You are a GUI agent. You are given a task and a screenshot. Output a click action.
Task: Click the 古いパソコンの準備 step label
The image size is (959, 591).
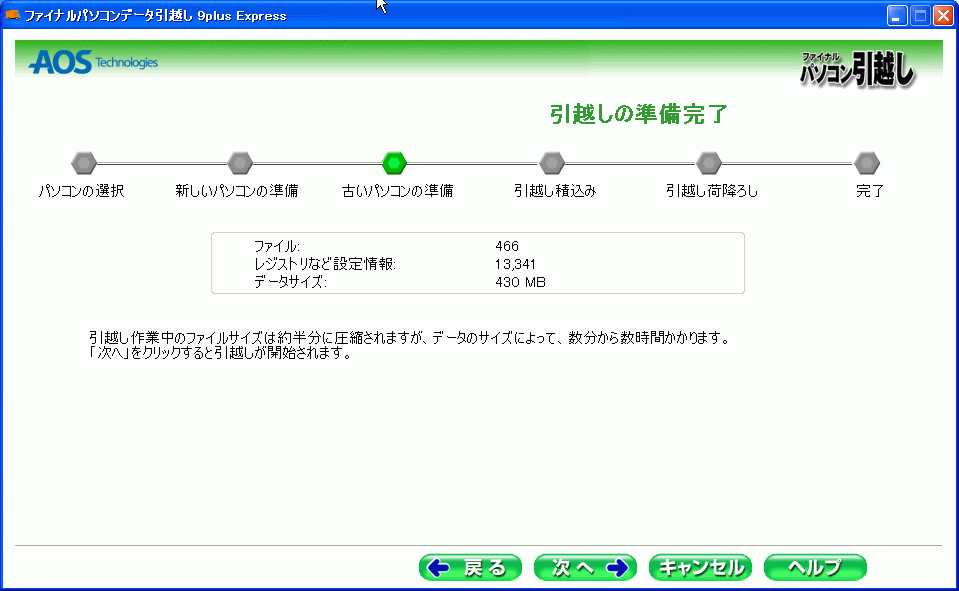[x=397, y=191]
